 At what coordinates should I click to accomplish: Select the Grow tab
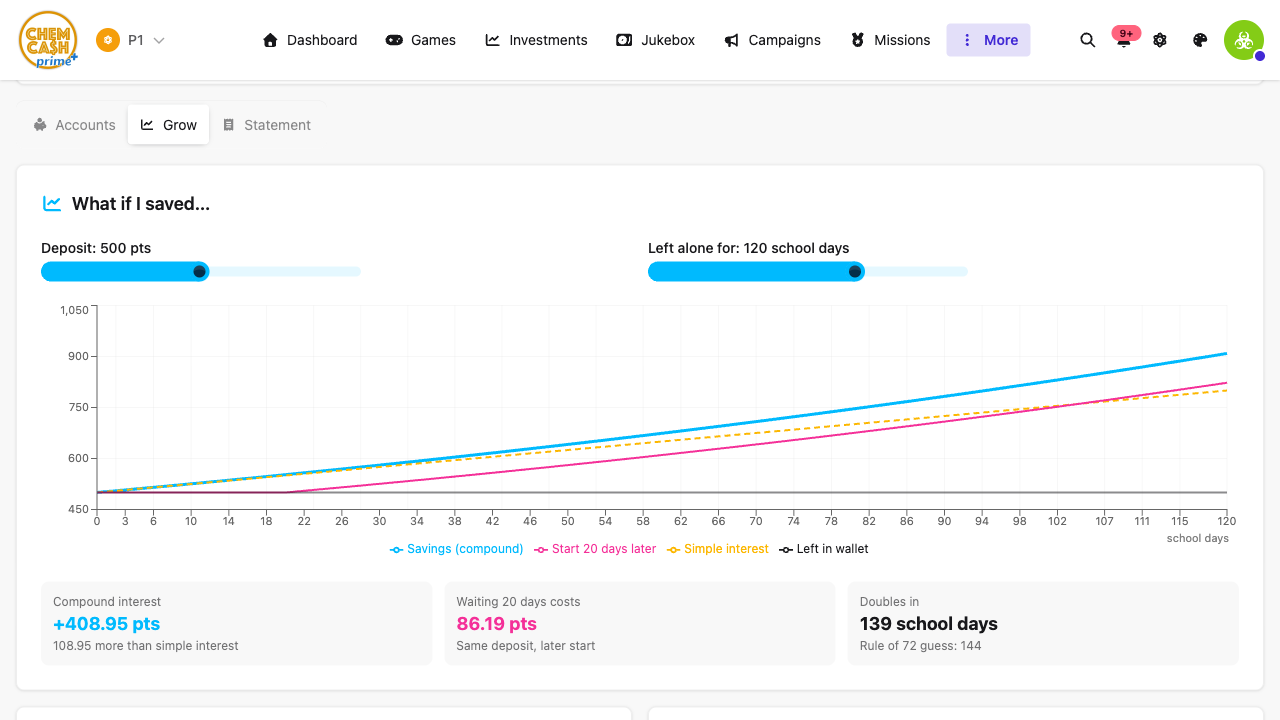point(168,125)
